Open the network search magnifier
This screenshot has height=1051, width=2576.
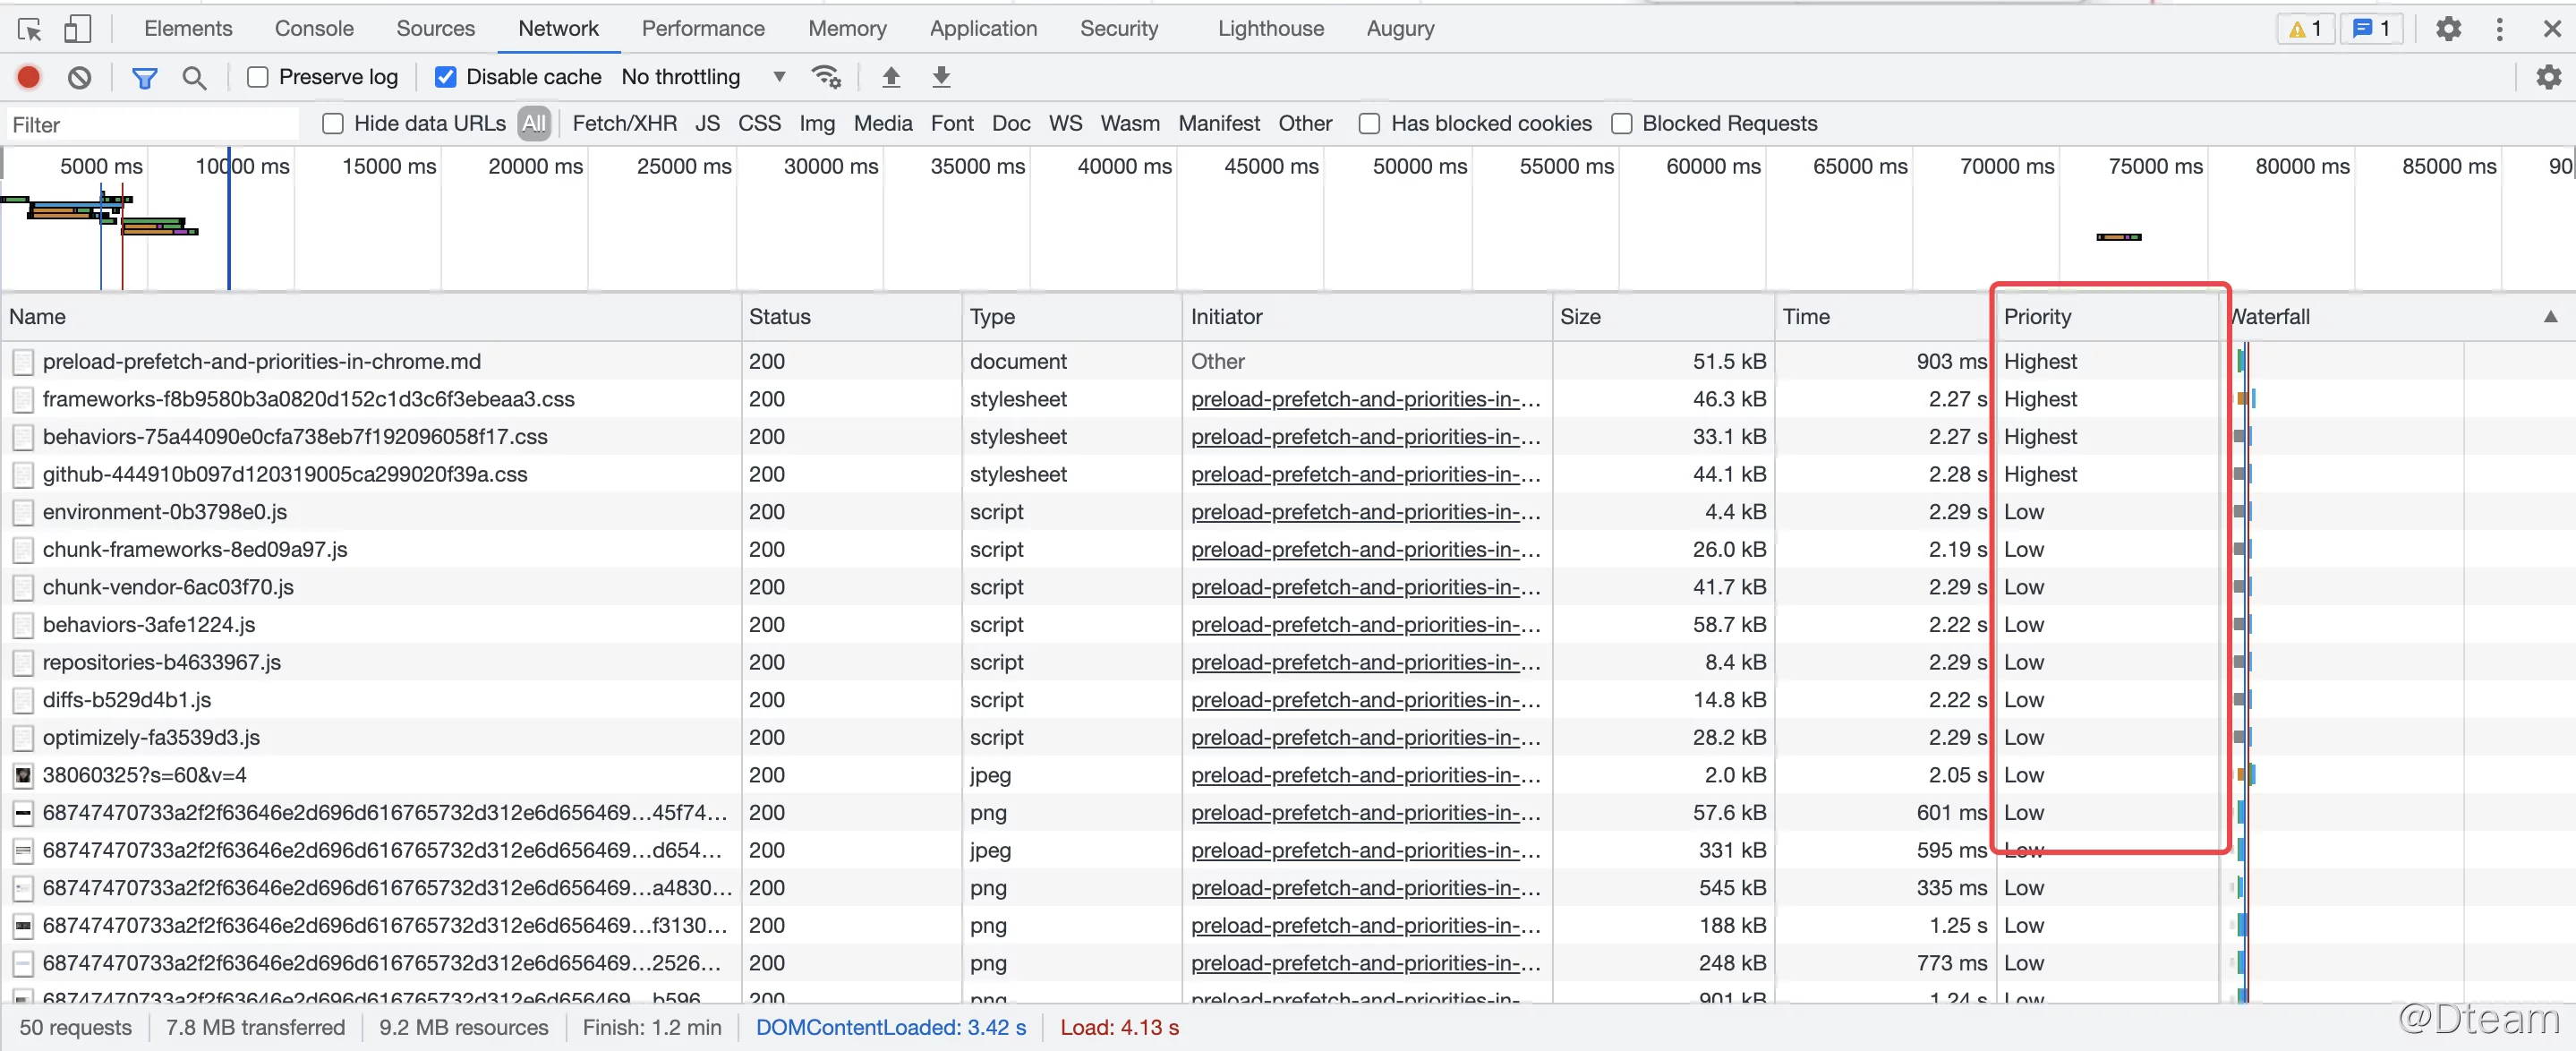tap(194, 77)
